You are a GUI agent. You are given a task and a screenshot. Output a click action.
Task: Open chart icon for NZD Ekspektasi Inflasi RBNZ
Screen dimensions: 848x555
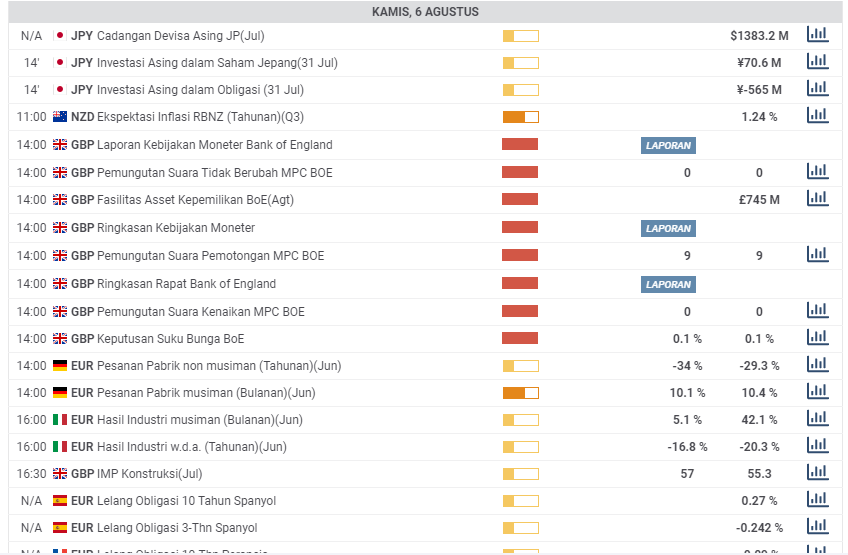[817, 116]
